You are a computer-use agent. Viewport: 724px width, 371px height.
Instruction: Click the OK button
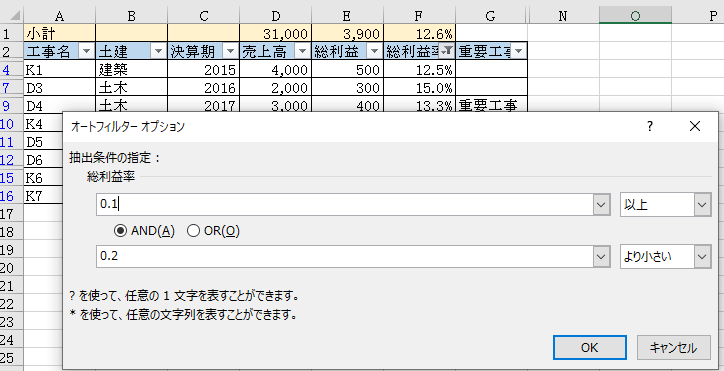point(590,347)
